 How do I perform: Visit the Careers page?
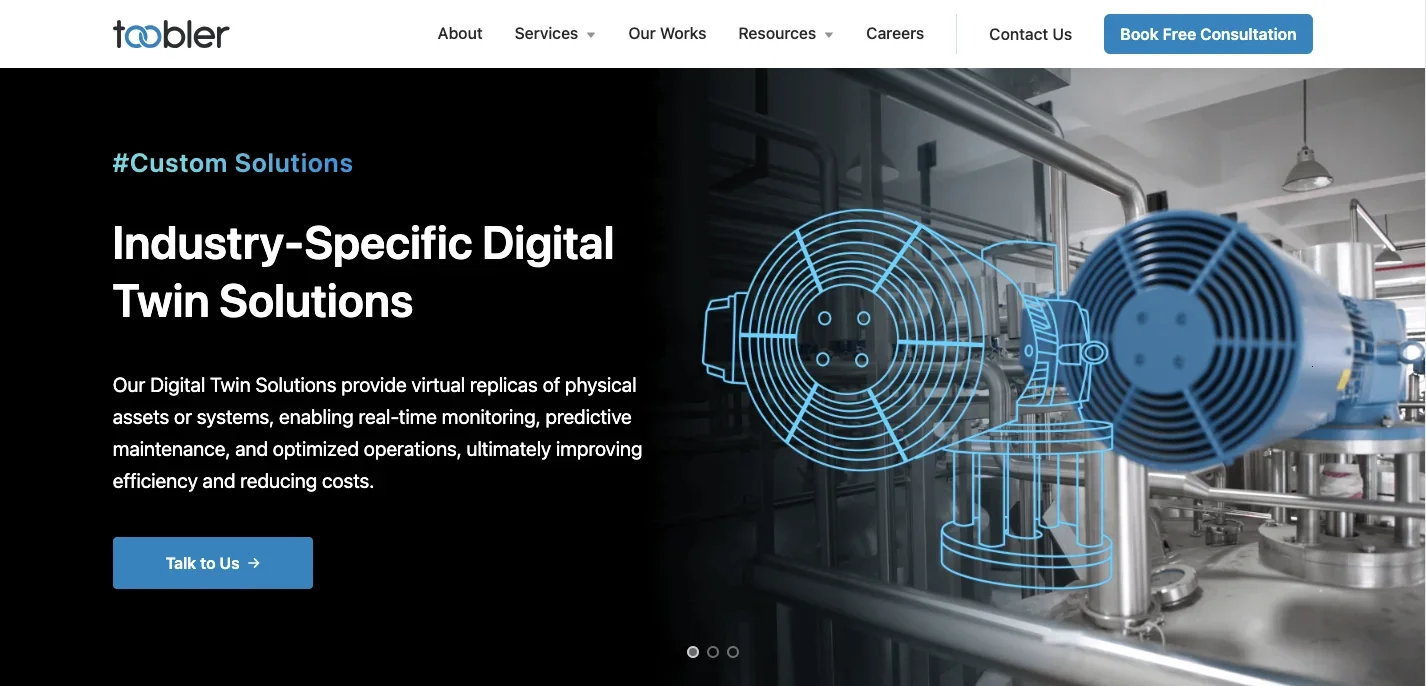[895, 34]
